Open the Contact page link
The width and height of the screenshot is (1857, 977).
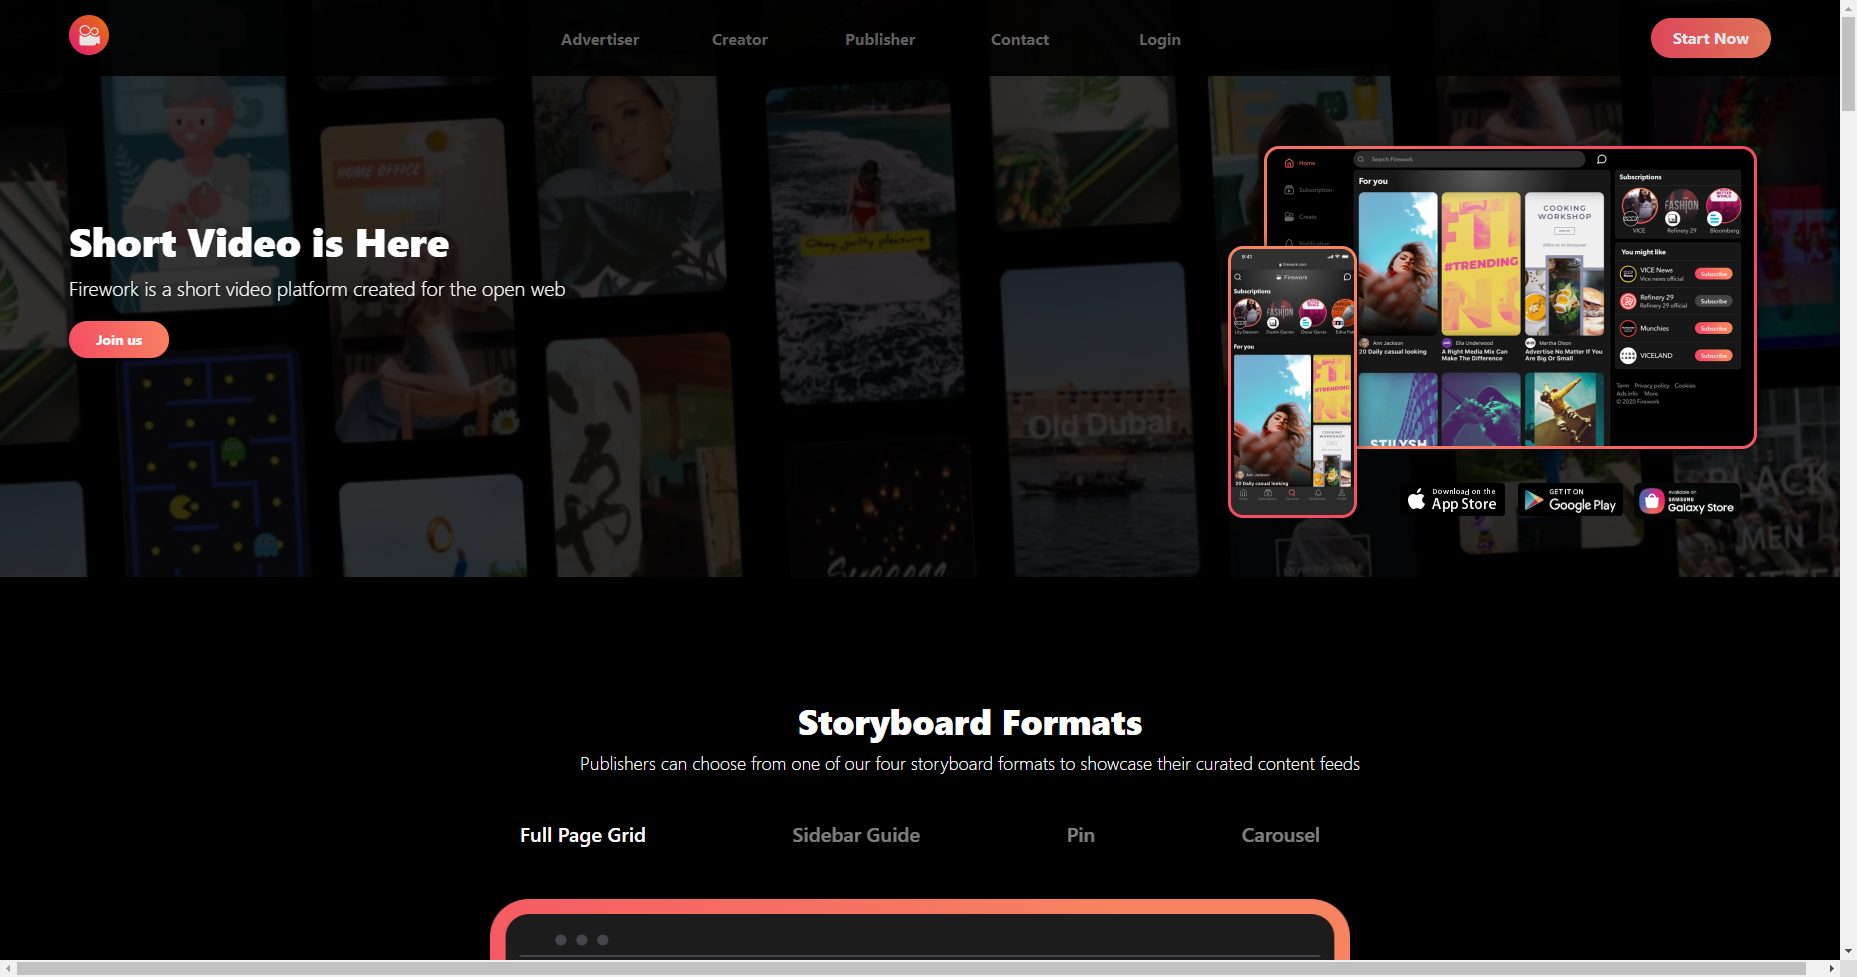click(1020, 39)
